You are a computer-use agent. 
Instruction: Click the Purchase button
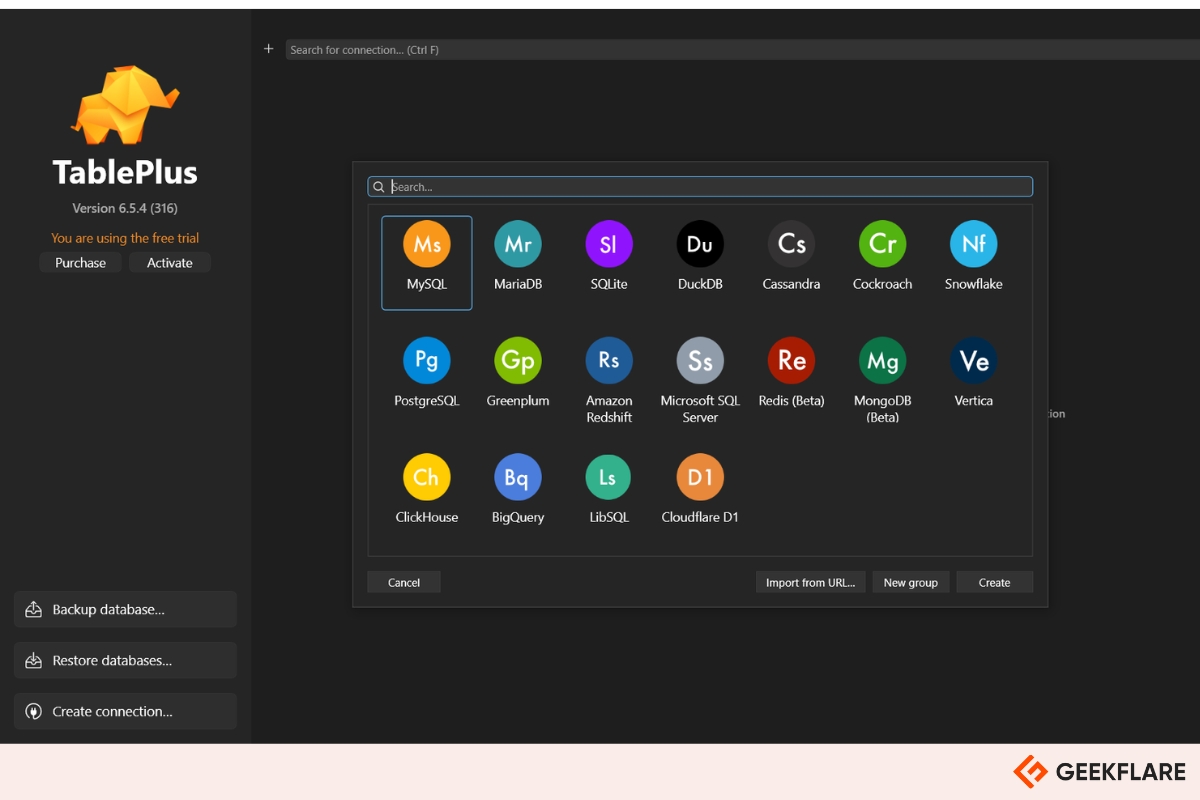[80, 263]
